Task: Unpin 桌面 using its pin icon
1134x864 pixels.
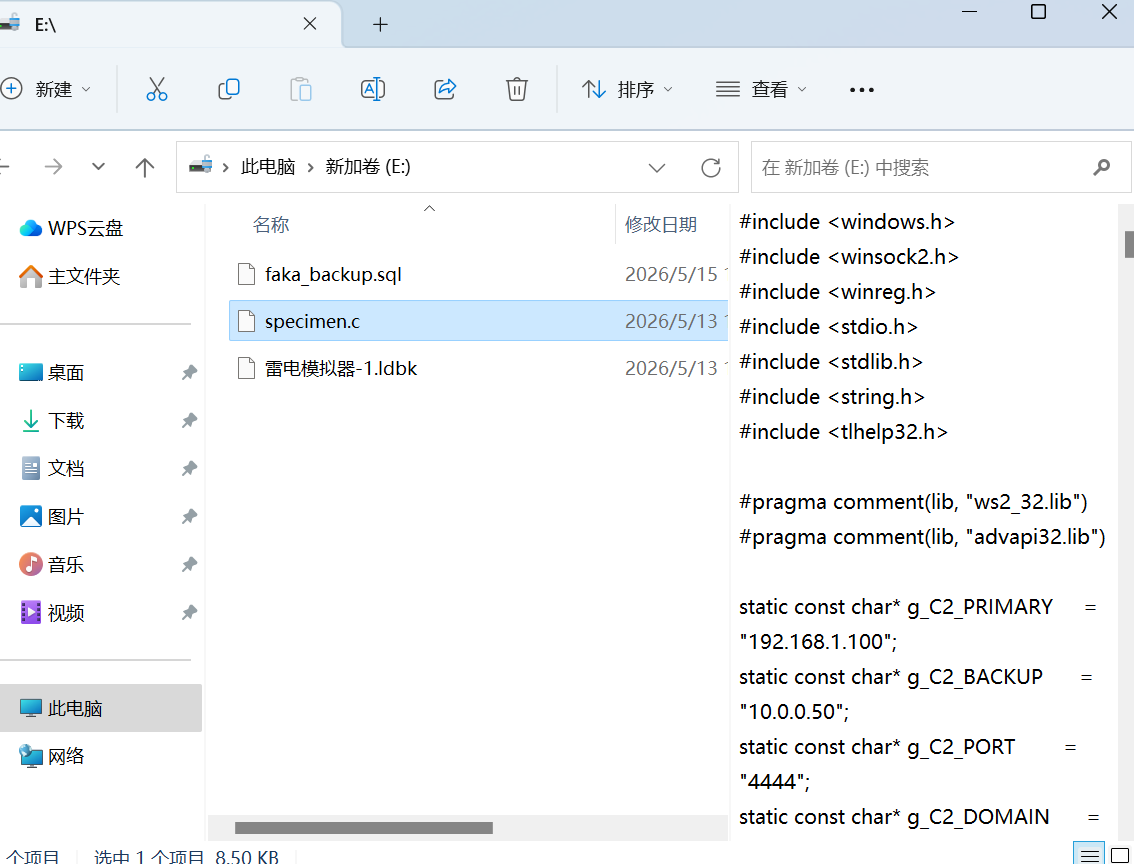Action: point(189,372)
